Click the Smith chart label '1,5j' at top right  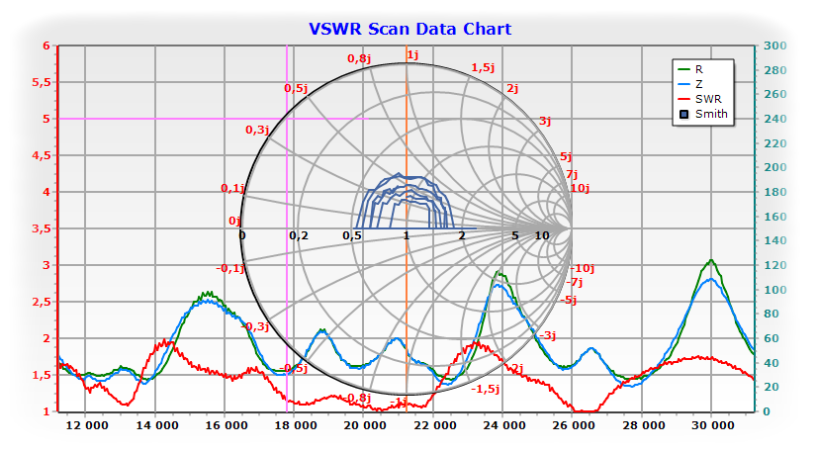point(483,68)
